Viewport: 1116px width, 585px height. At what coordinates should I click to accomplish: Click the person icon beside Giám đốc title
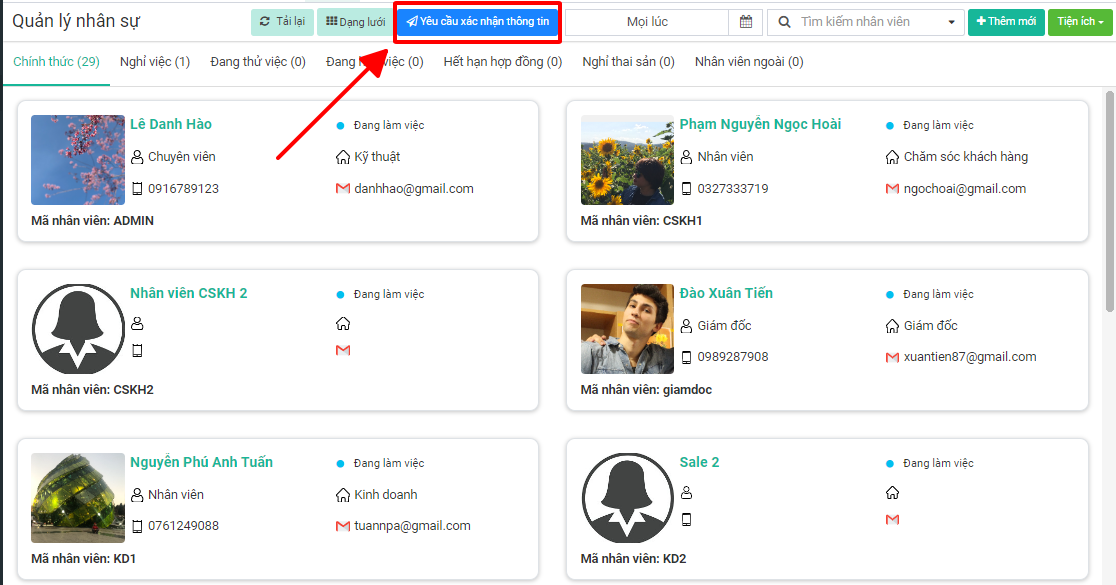[686, 326]
